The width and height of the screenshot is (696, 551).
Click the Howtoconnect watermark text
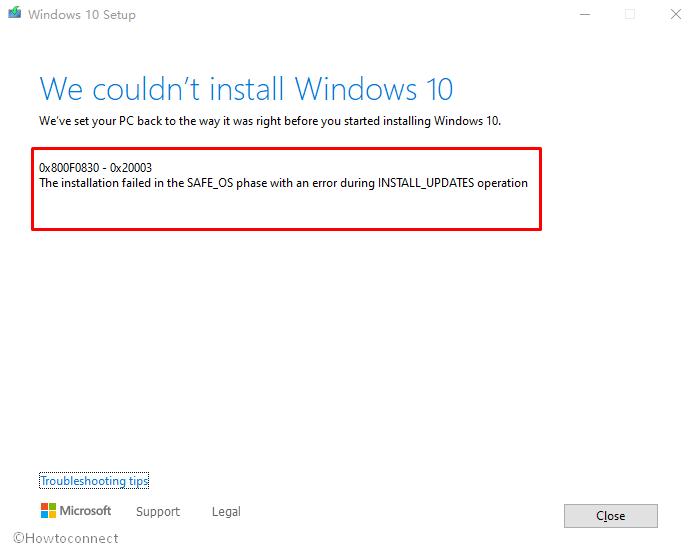(x=66, y=538)
